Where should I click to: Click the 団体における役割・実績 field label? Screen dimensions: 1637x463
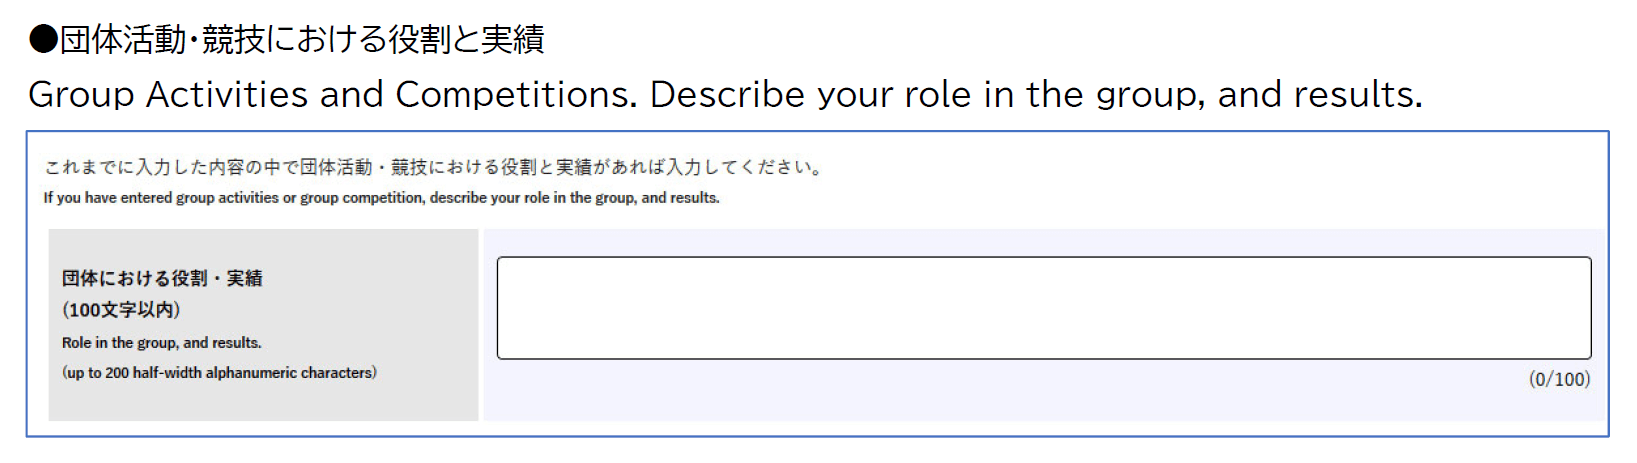point(162,278)
